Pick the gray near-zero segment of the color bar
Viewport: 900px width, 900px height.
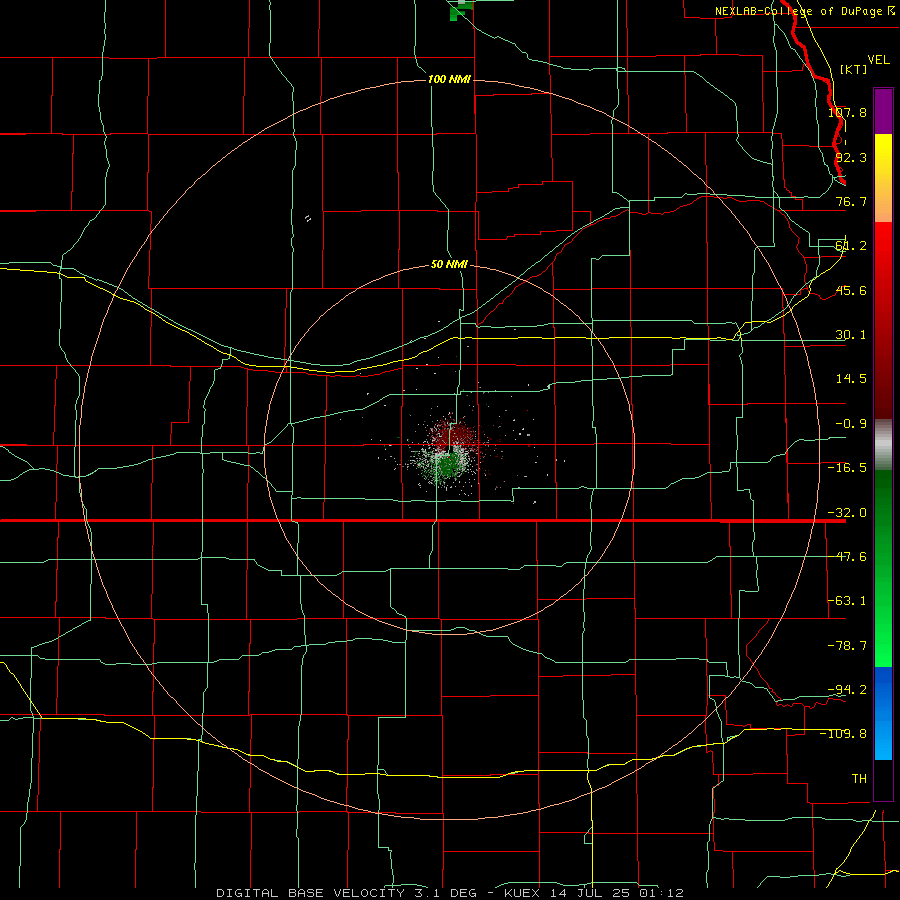point(883,445)
